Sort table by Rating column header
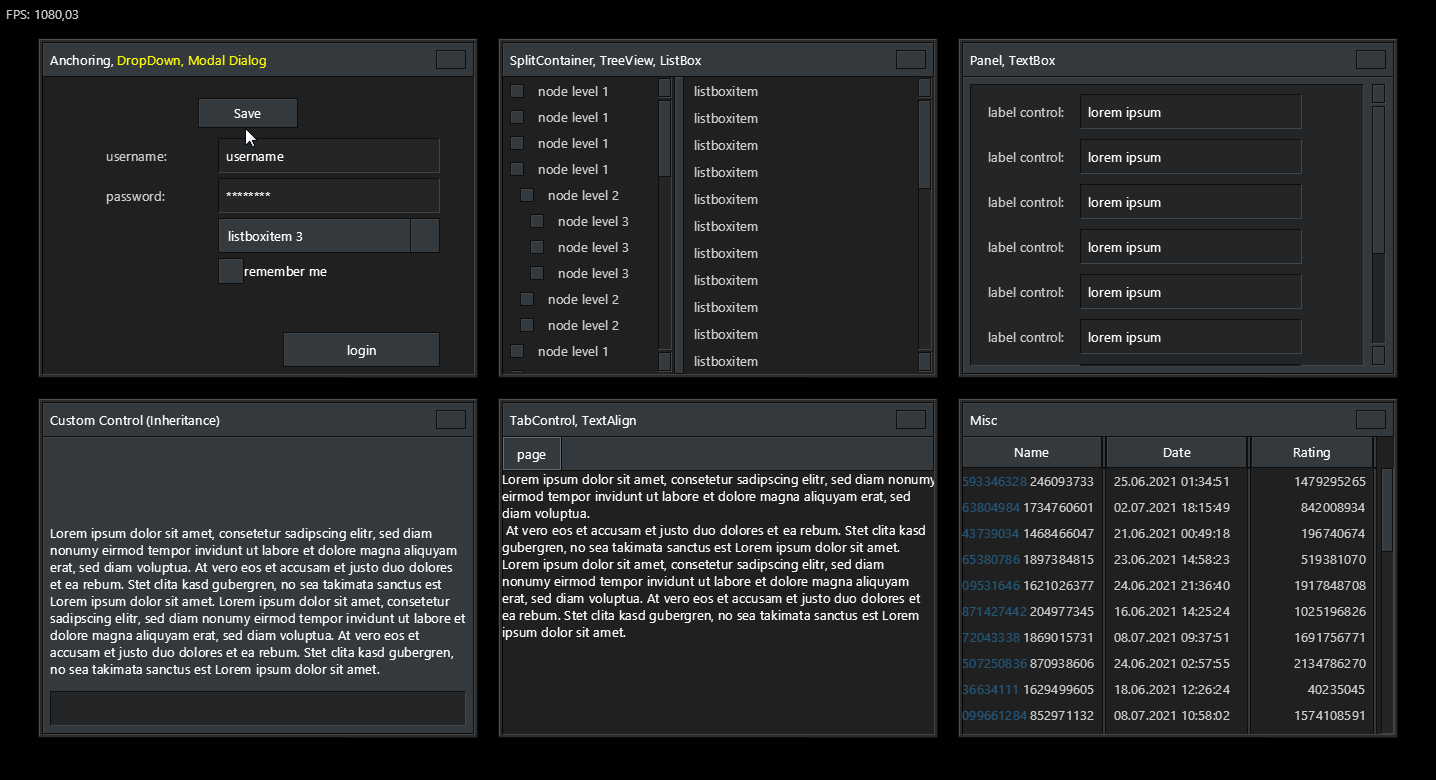The width and height of the screenshot is (1436, 780). [x=1311, y=452]
